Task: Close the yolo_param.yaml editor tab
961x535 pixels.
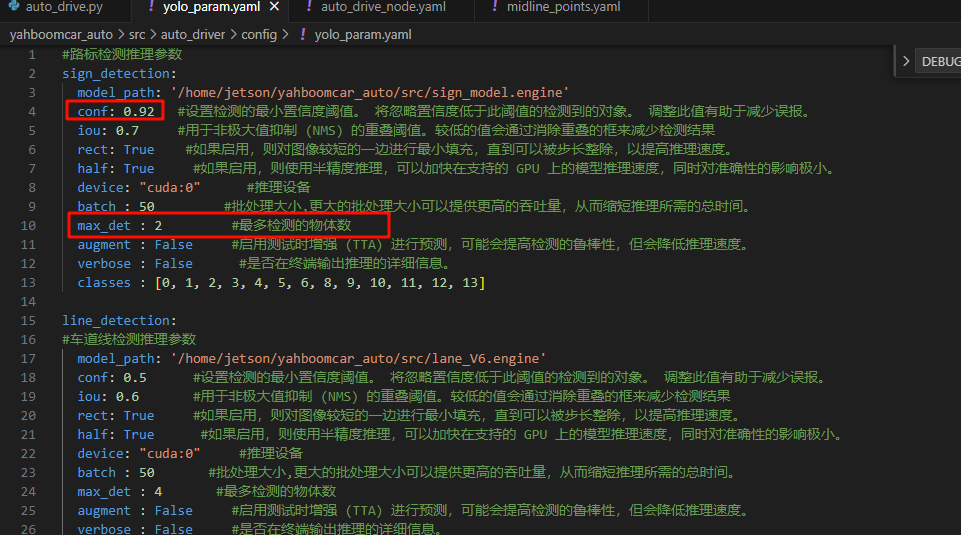Action: tap(274, 7)
